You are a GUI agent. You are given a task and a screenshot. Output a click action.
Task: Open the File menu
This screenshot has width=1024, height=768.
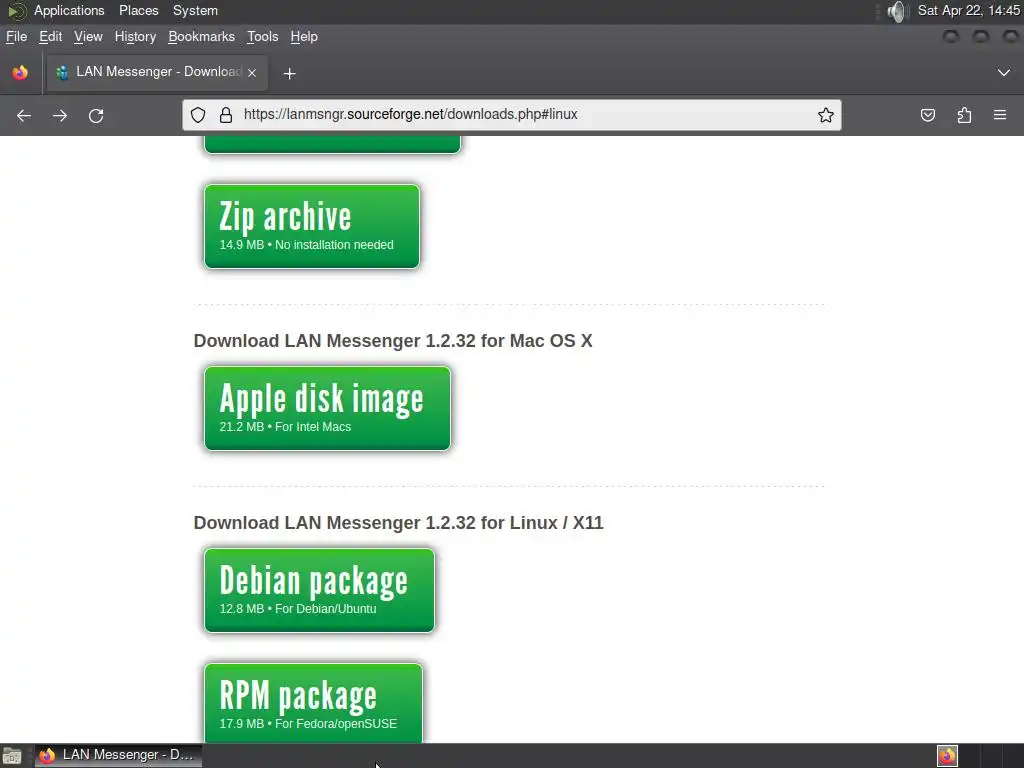[16, 37]
